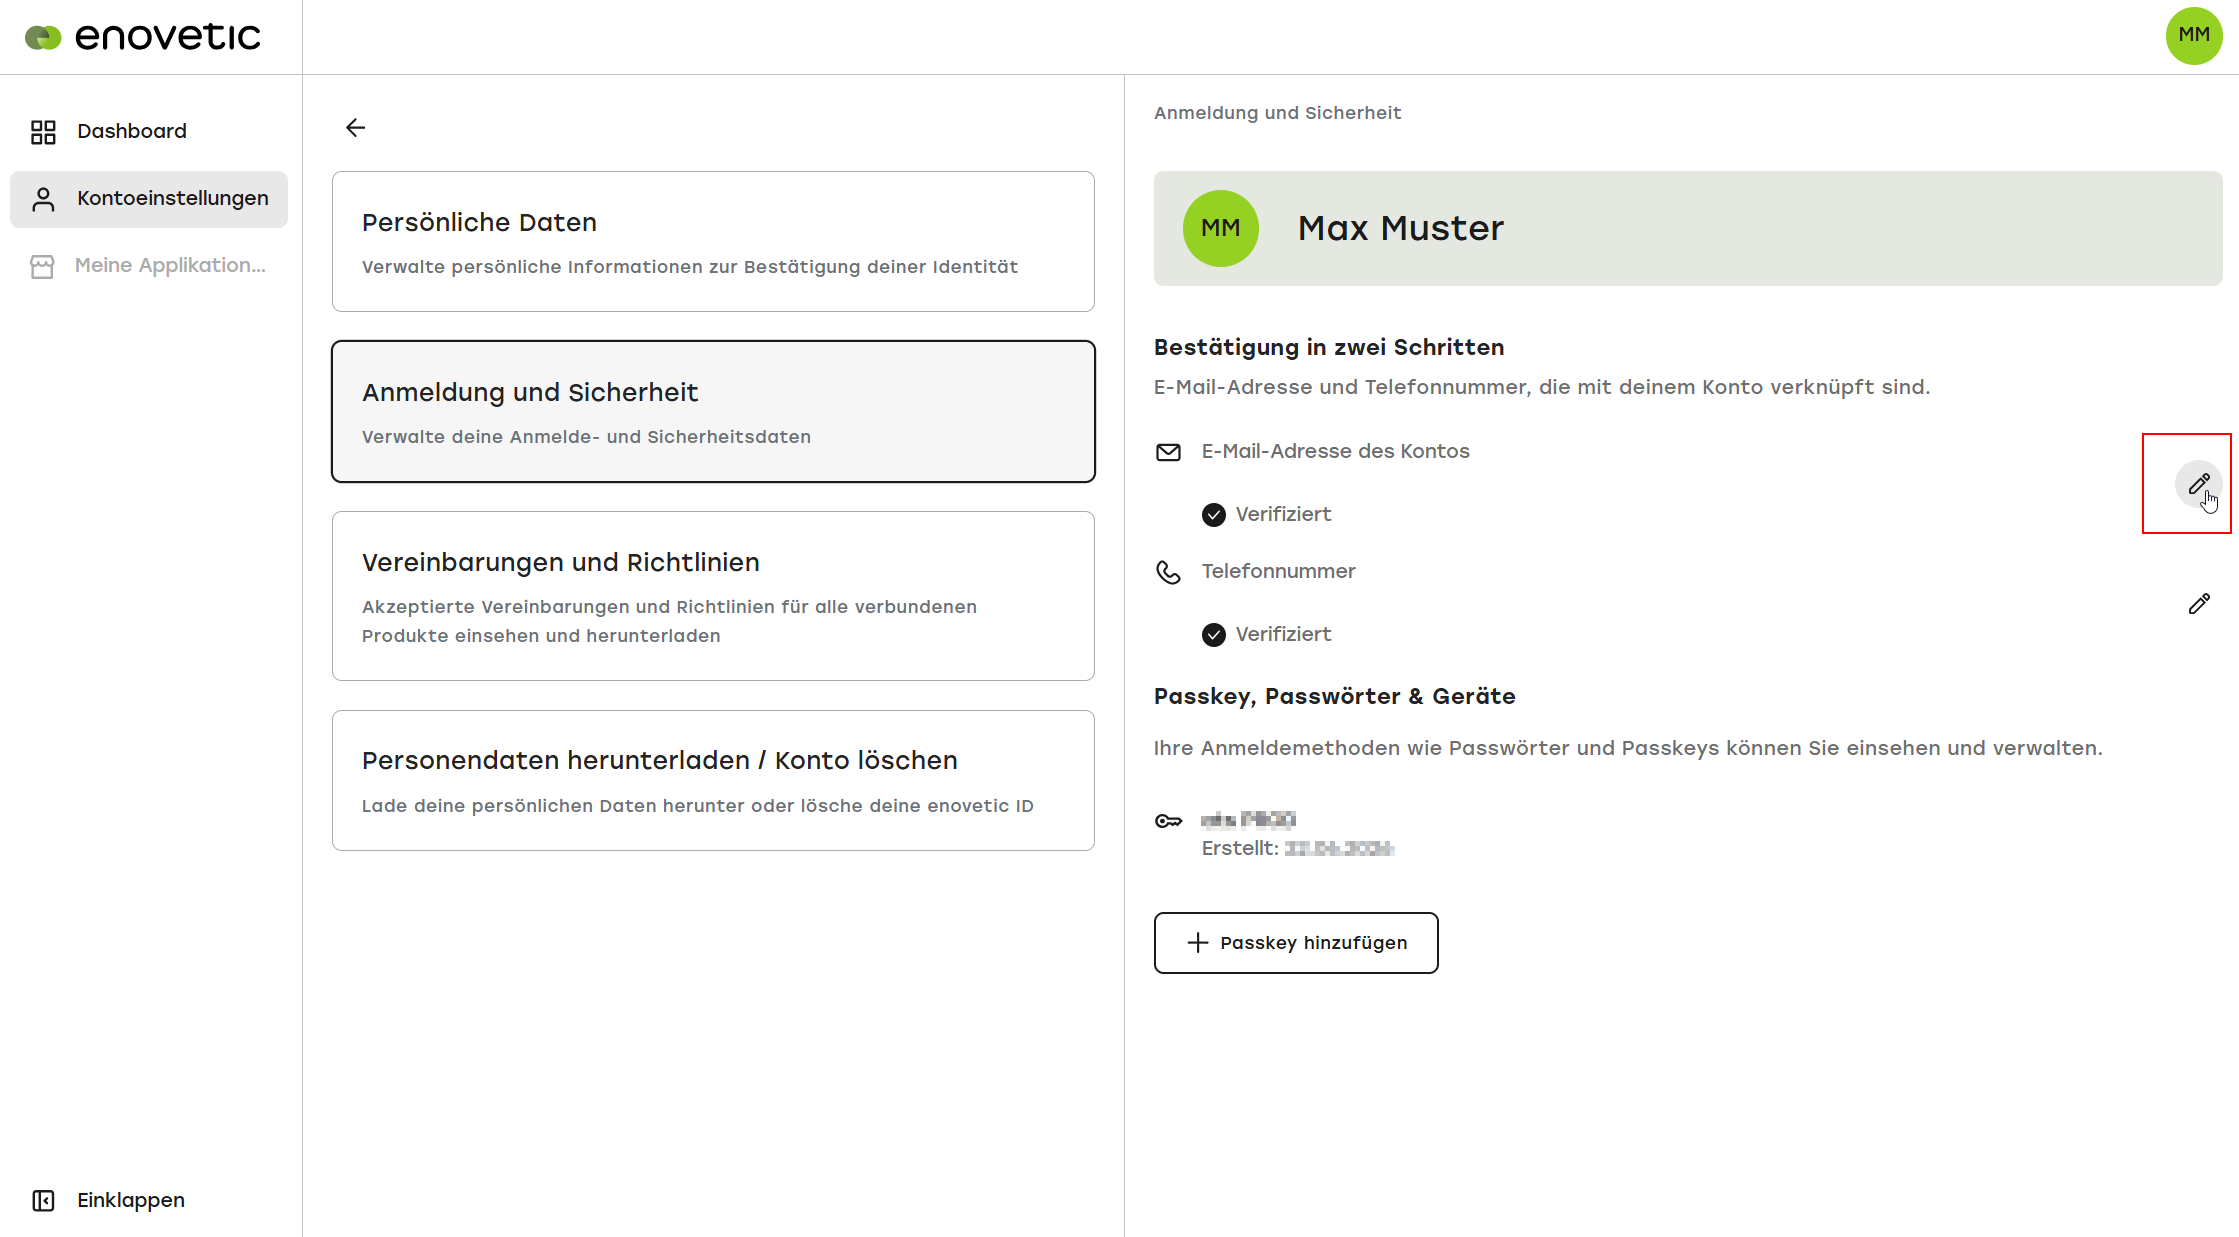
Task: Click the Telefonnummer Verifiziert checkmark
Action: (x=1213, y=635)
